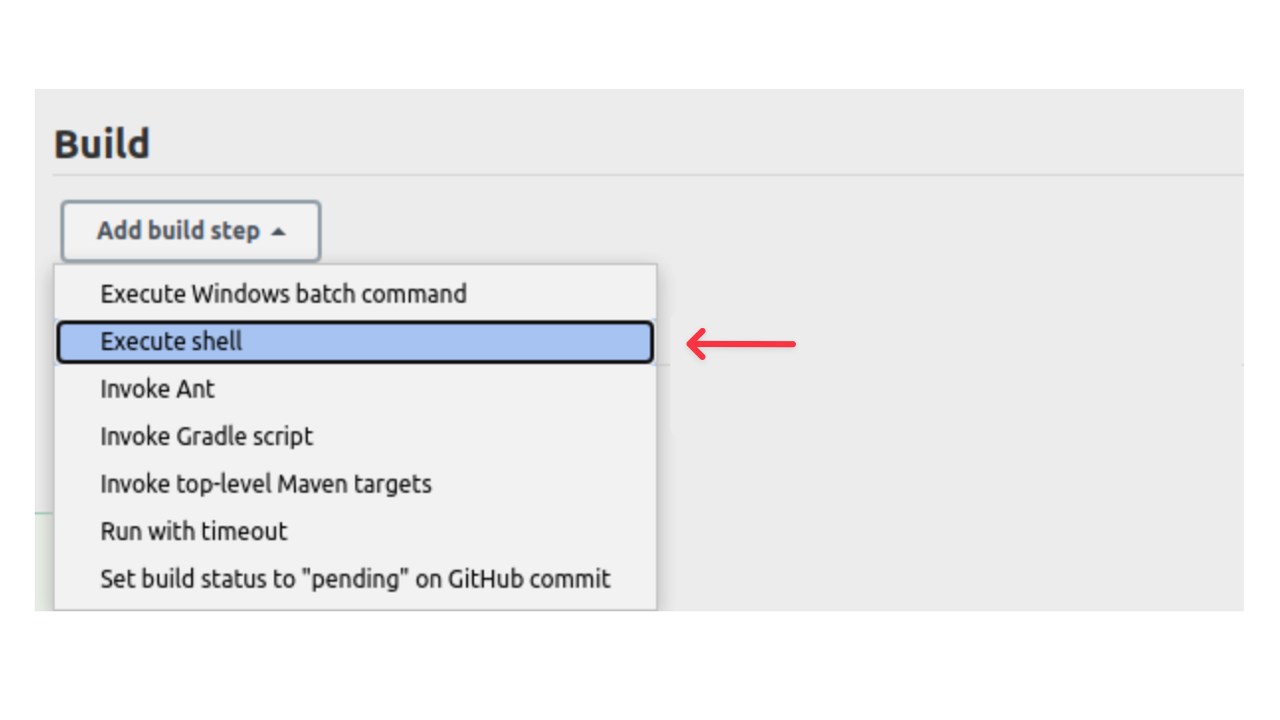Collapse build step menu using the up-triangle
This screenshot has width=1280, height=720.
[x=278, y=232]
